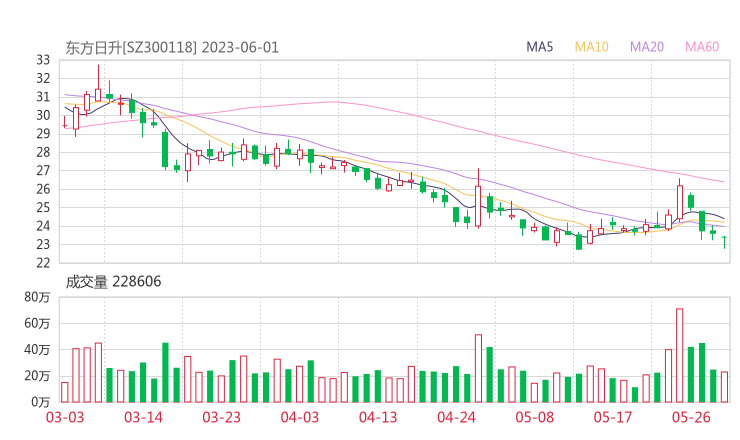Click the MA5 legend label
Screen dimensions: 740x440
[x=539, y=47]
